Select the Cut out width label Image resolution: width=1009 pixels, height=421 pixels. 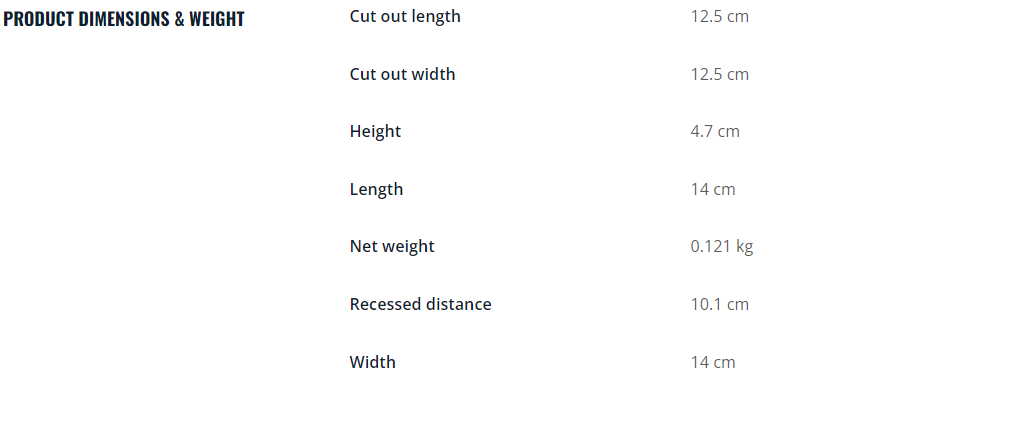(402, 74)
